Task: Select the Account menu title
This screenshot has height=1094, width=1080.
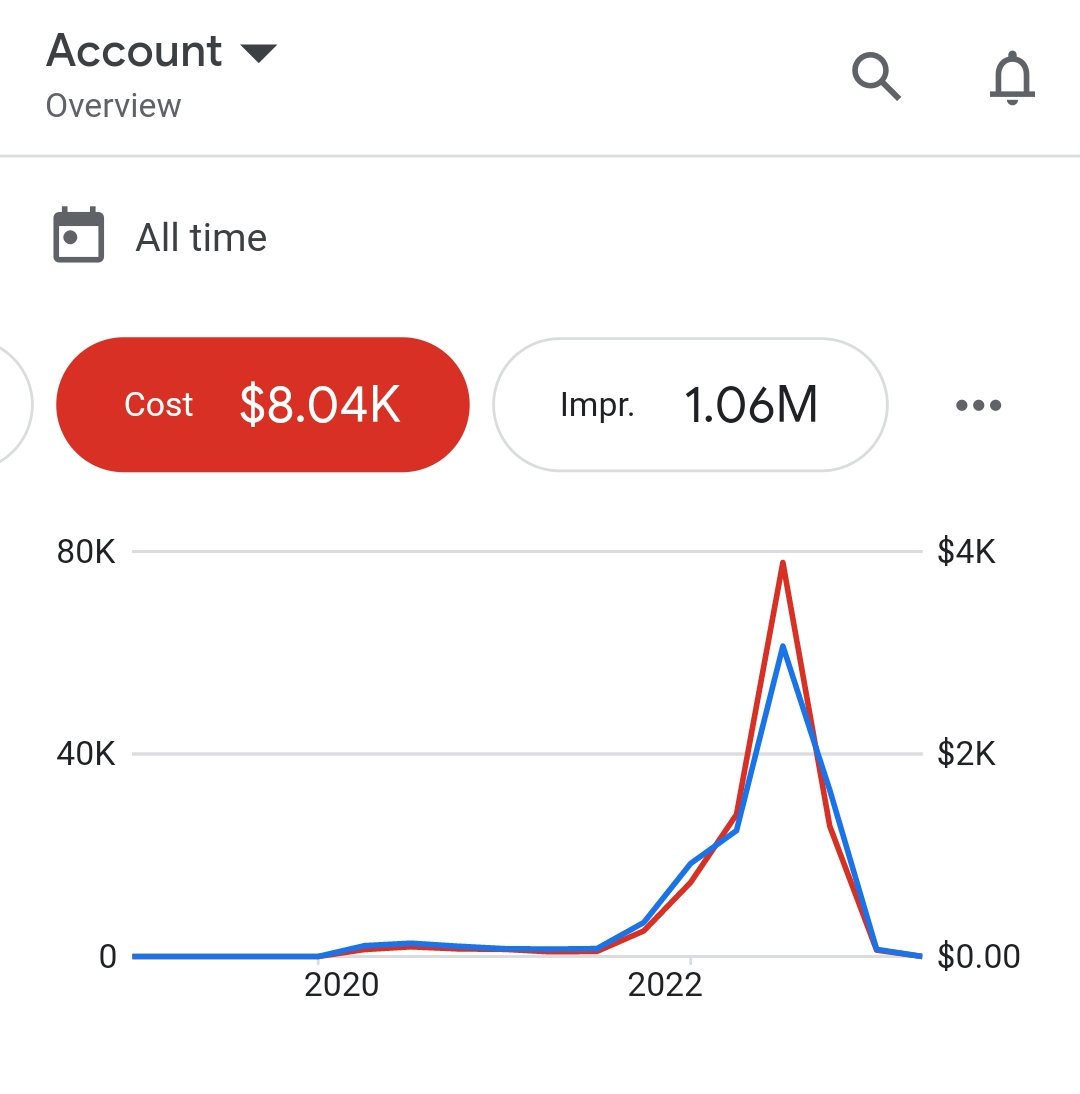Action: click(x=135, y=50)
